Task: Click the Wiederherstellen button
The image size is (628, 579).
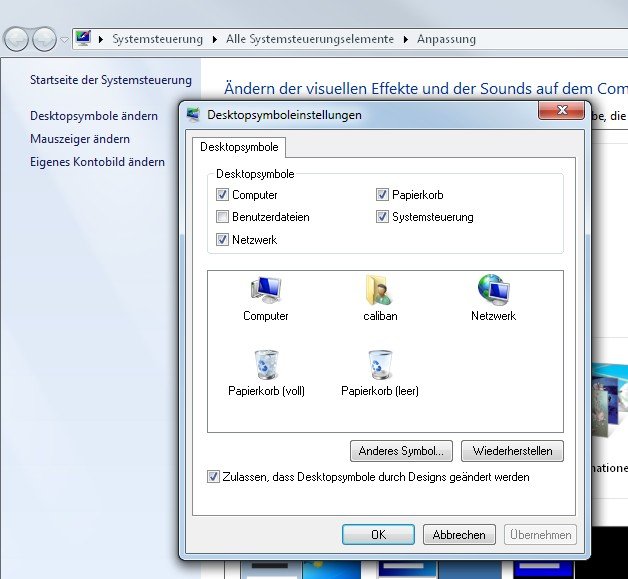Action: (x=512, y=451)
